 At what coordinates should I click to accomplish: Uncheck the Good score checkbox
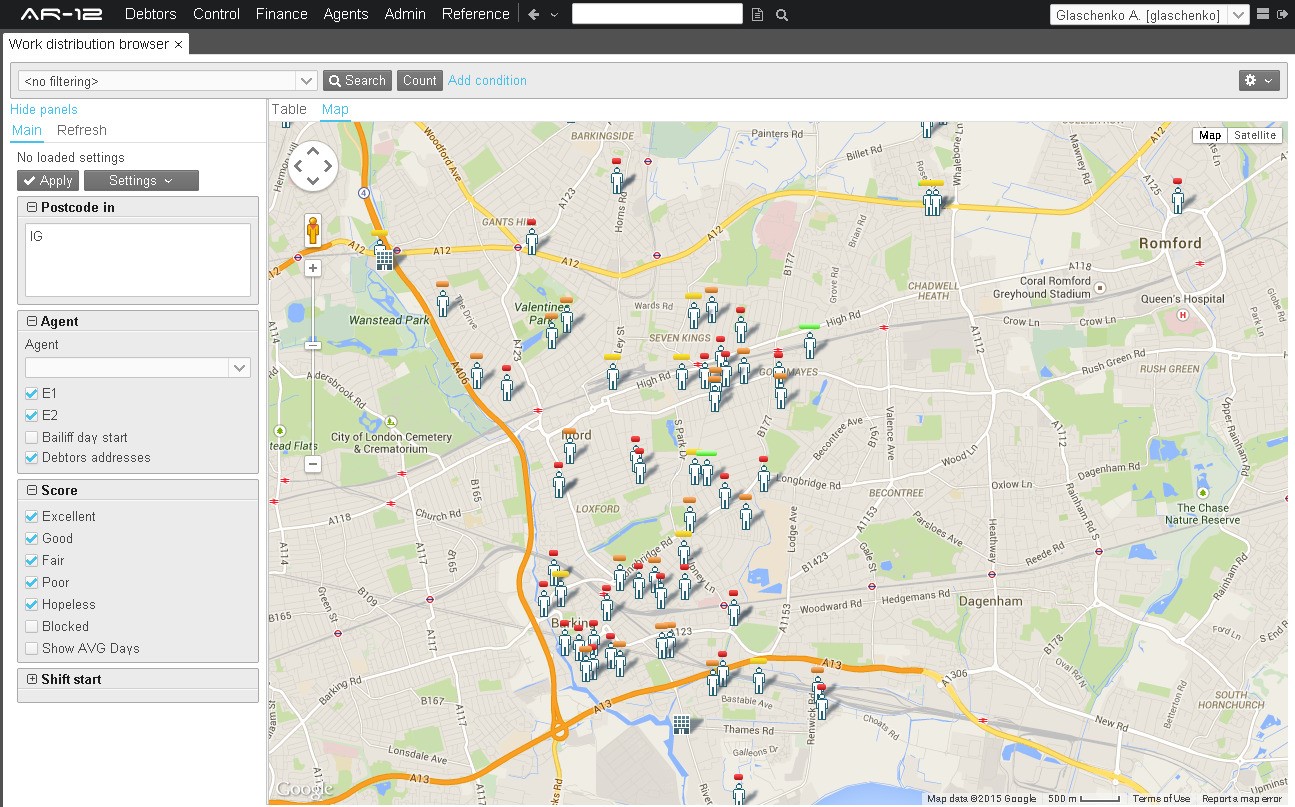click(32, 539)
